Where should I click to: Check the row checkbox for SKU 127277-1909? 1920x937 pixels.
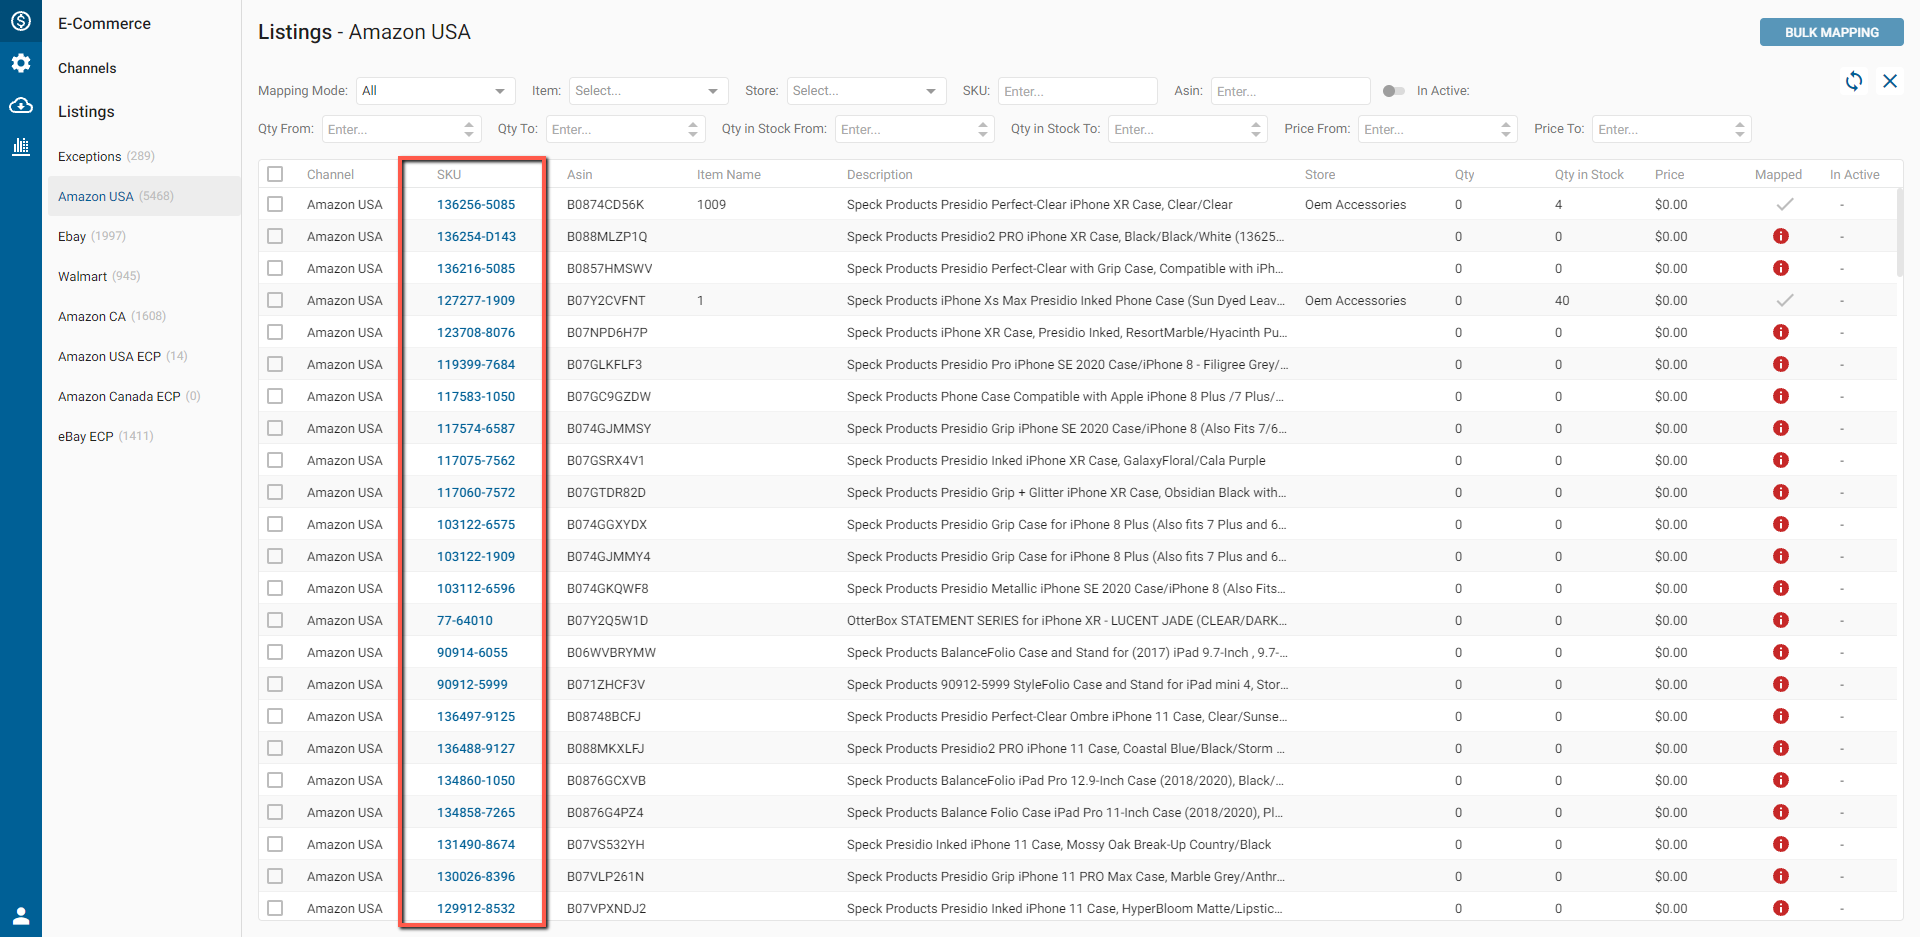click(275, 300)
